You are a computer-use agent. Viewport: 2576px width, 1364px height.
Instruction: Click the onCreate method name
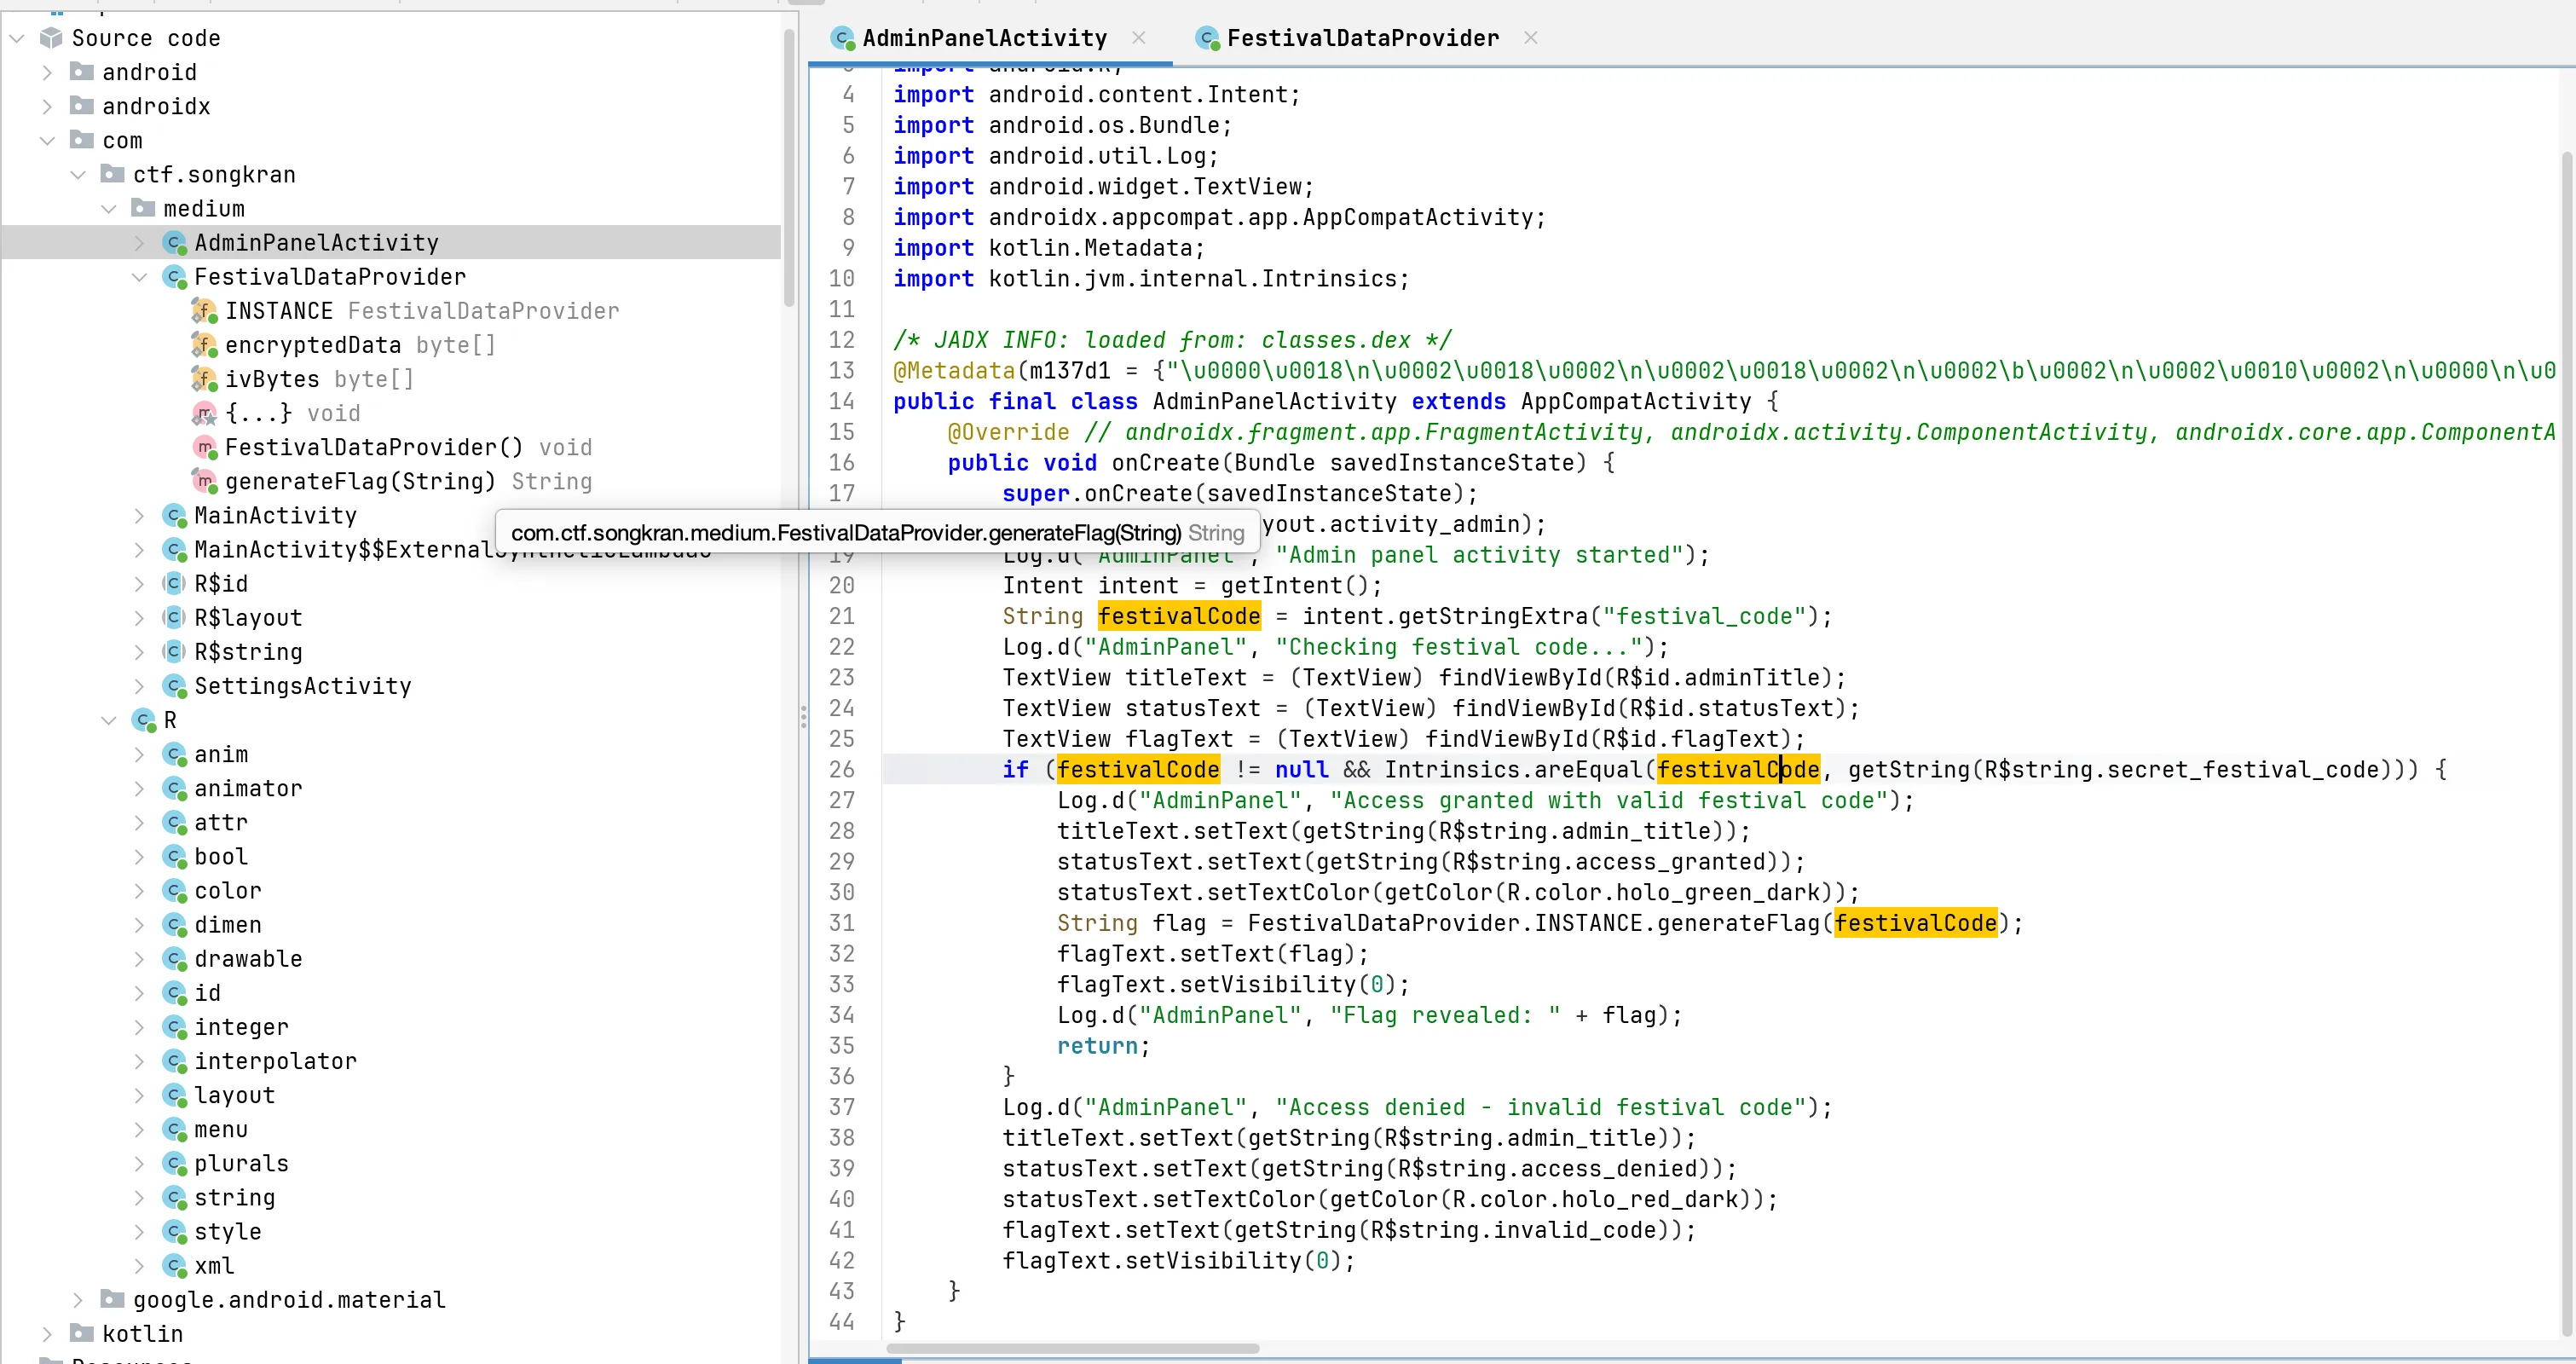coord(1166,463)
